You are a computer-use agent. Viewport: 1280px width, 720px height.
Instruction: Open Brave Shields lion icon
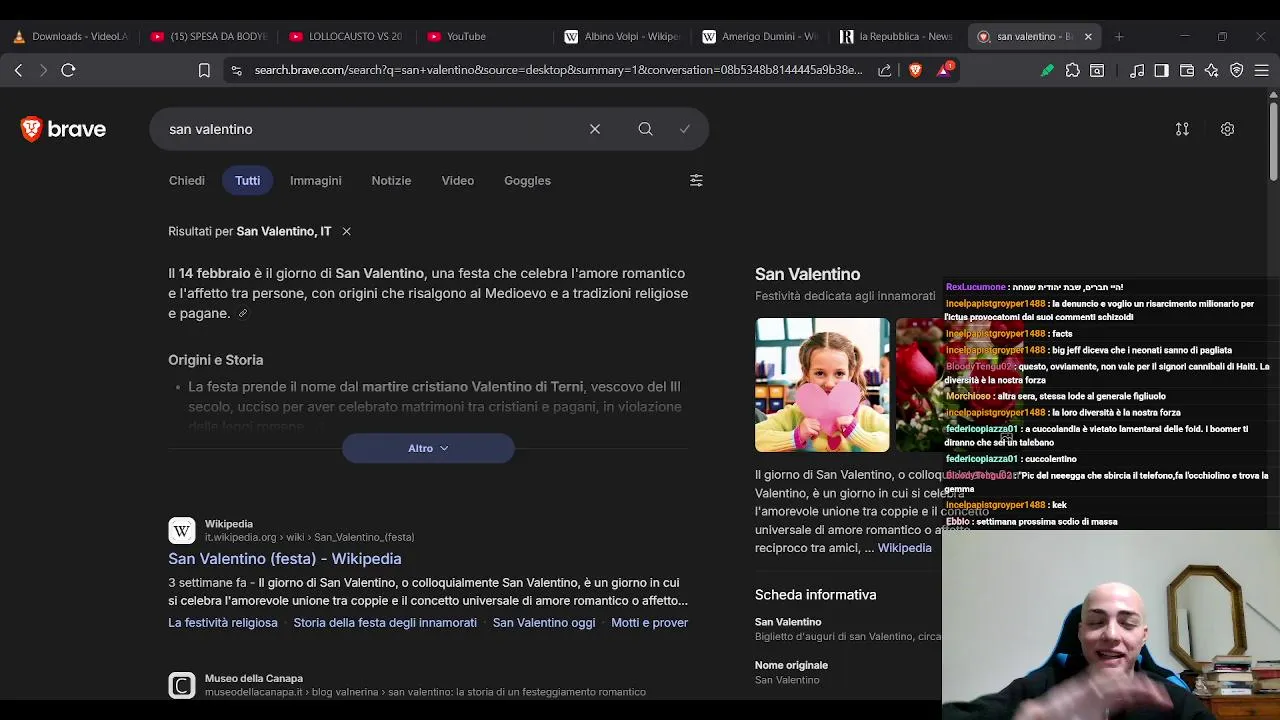[915, 70]
